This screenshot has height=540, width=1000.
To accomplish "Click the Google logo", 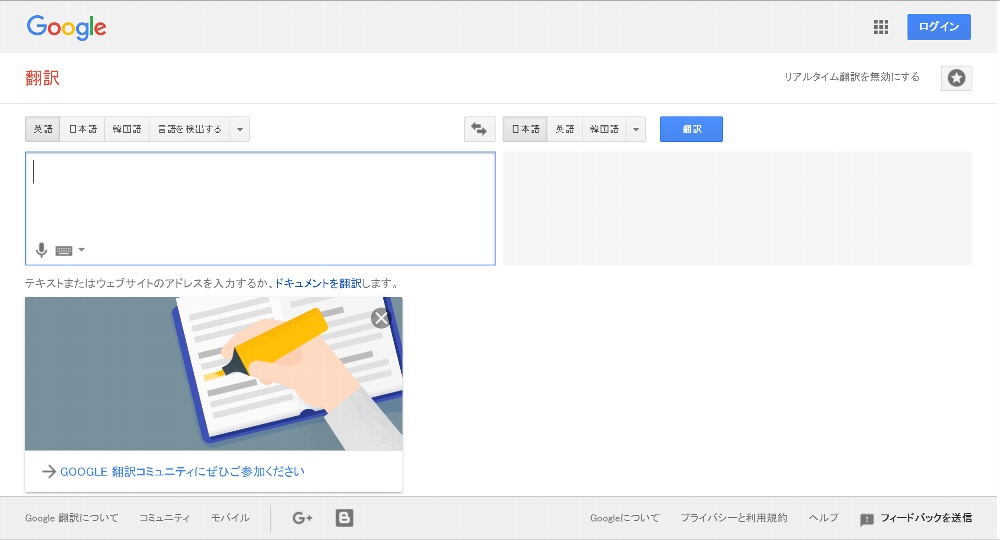I will tap(66, 27).
